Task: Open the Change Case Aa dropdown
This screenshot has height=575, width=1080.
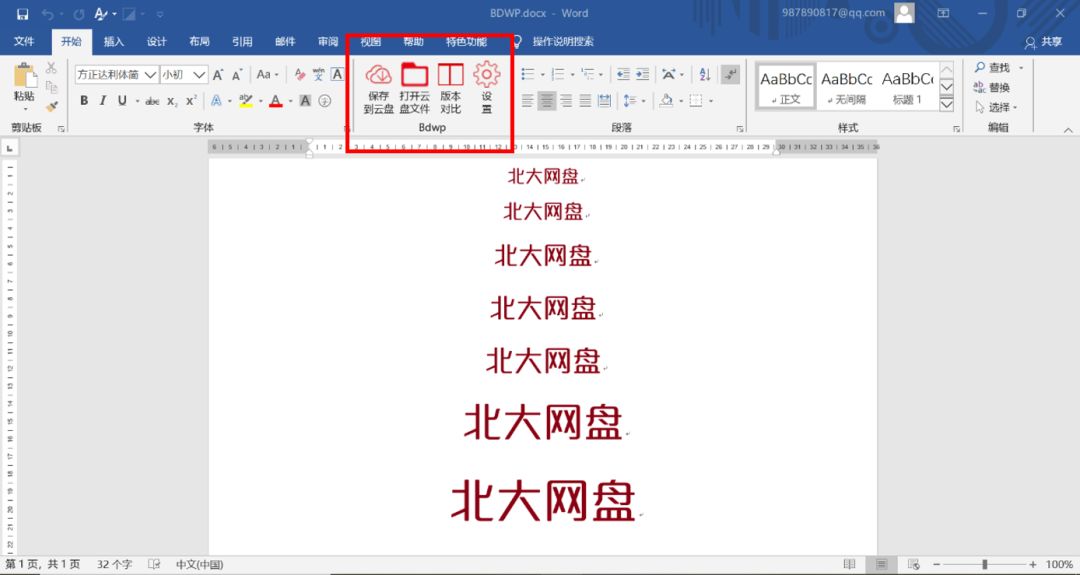Action: point(267,74)
